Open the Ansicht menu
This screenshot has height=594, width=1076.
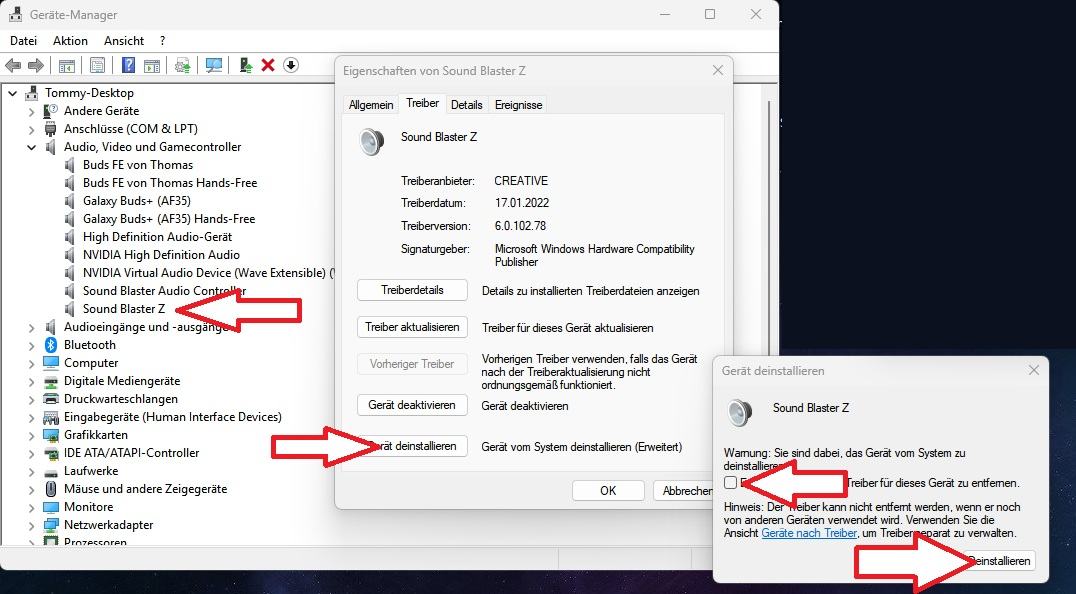click(x=124, y=41)
